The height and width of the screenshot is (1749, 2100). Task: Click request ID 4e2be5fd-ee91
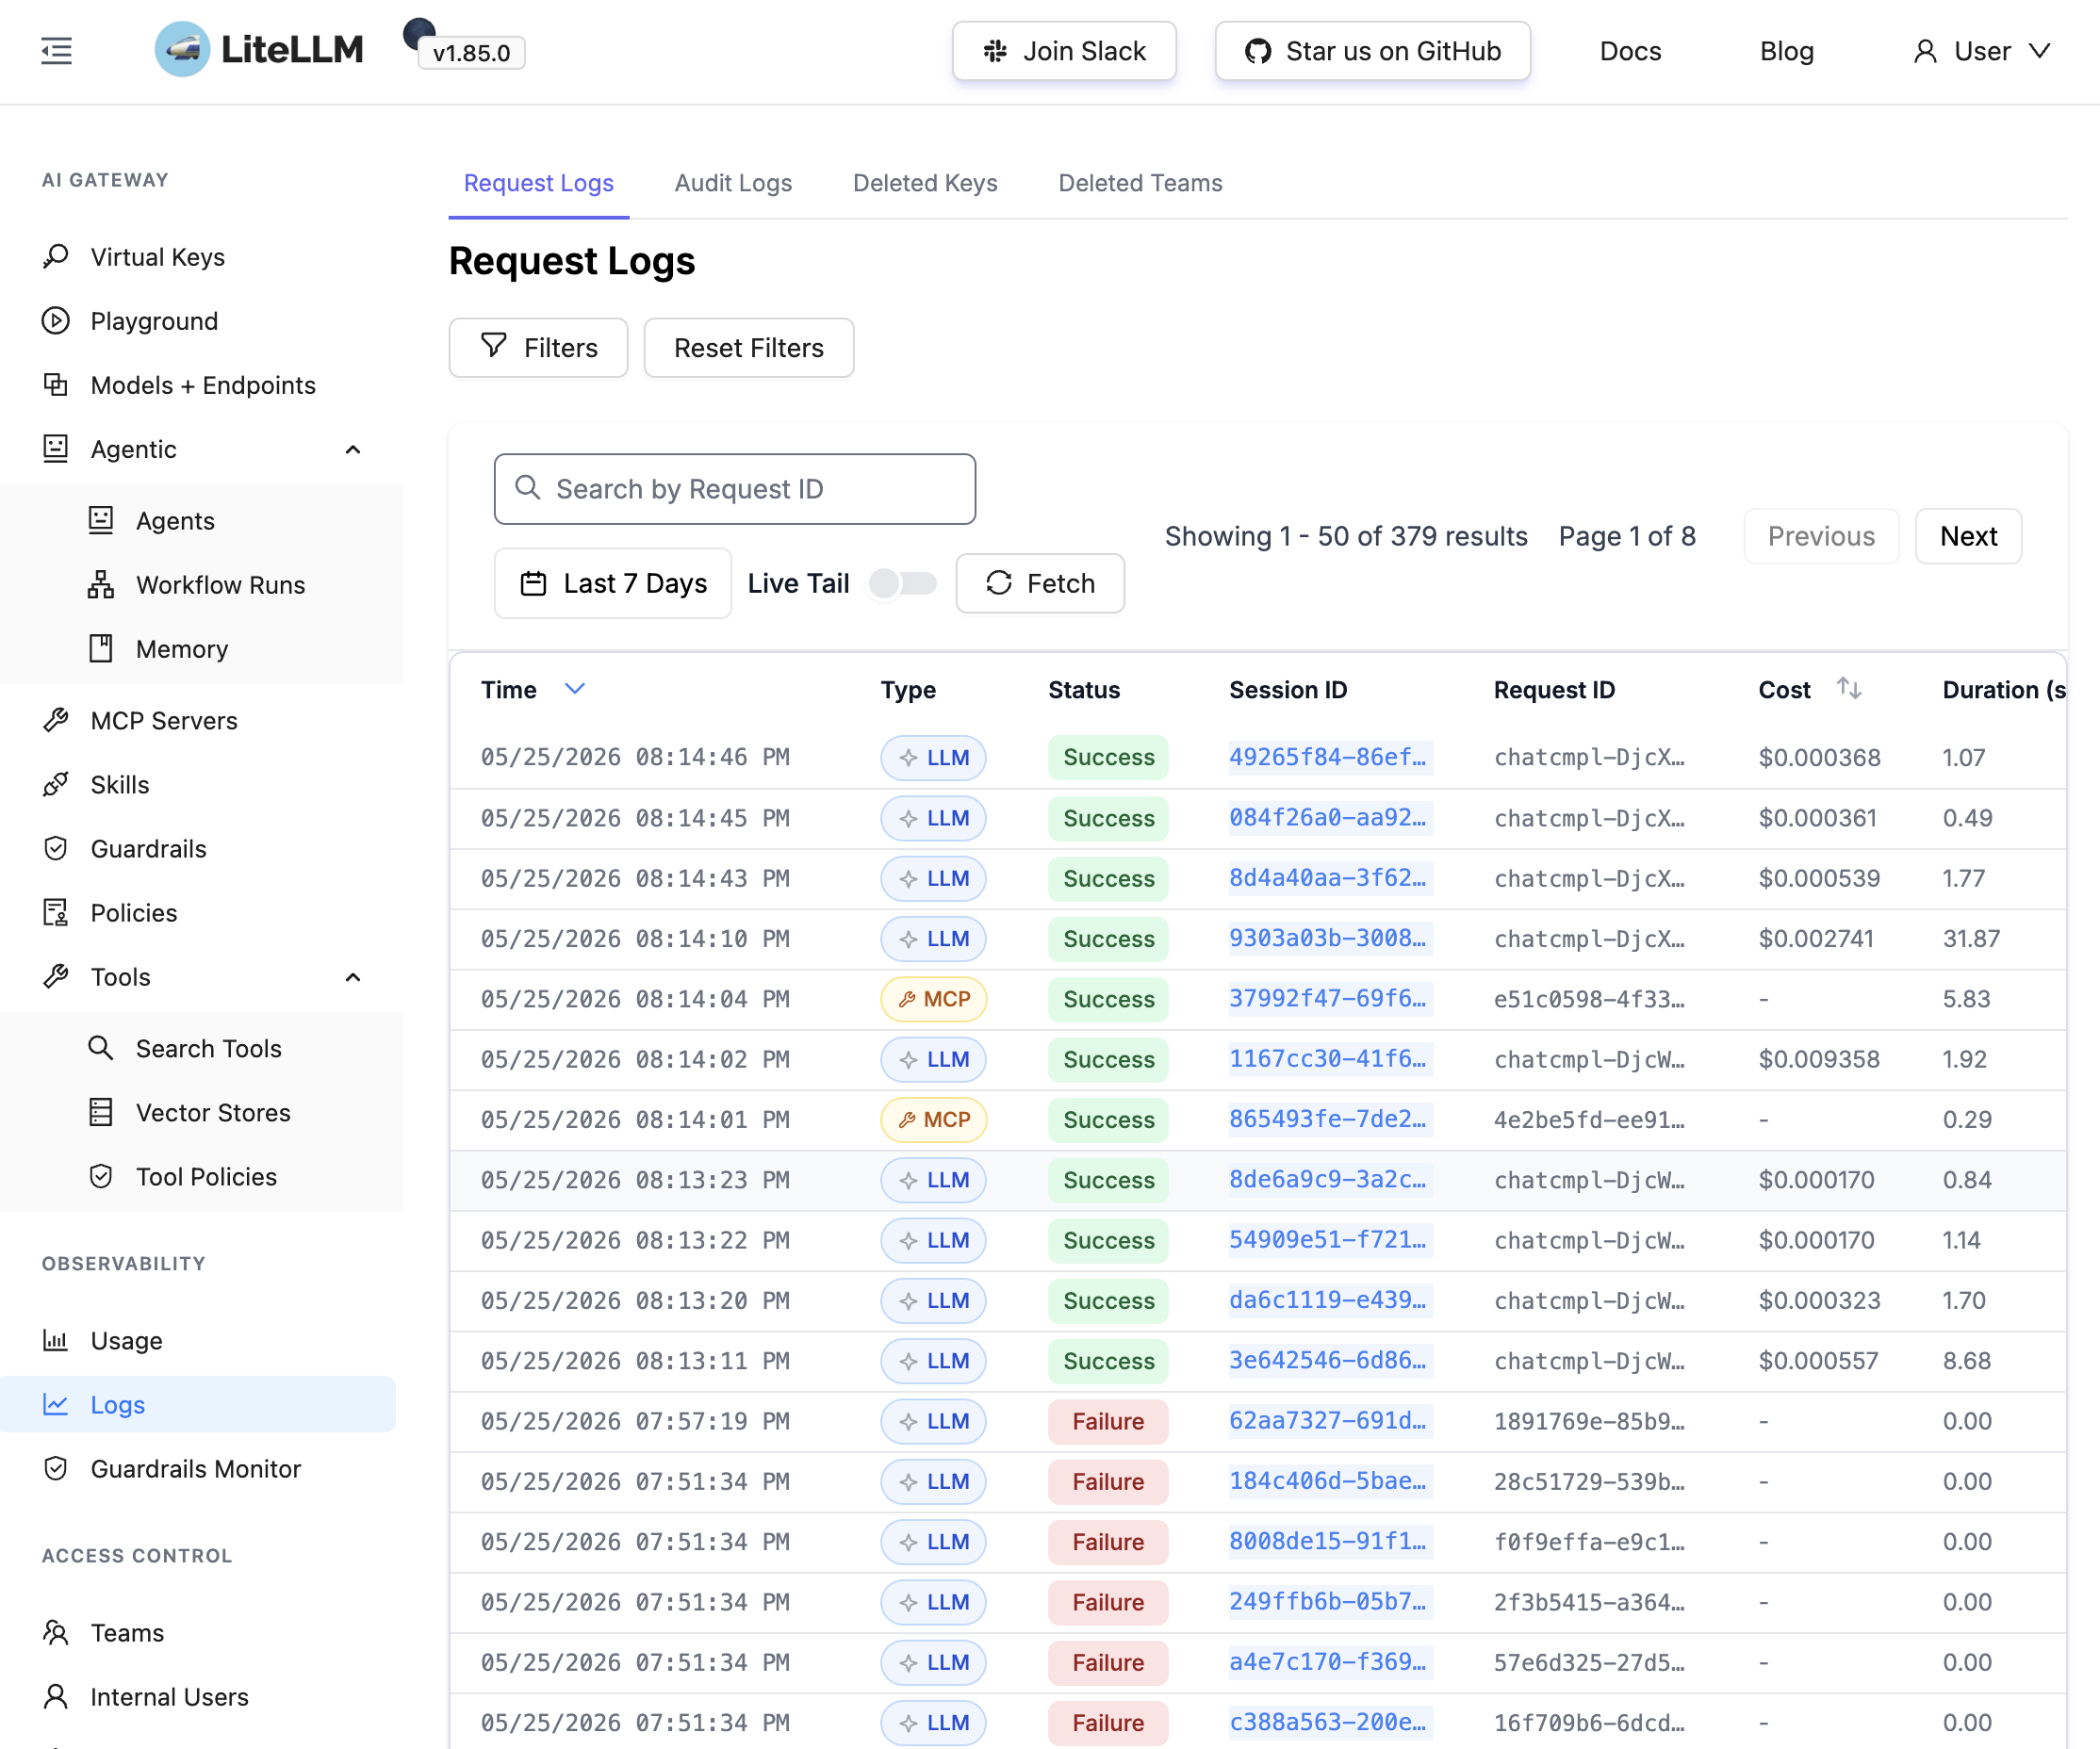click(1589, 1119)
